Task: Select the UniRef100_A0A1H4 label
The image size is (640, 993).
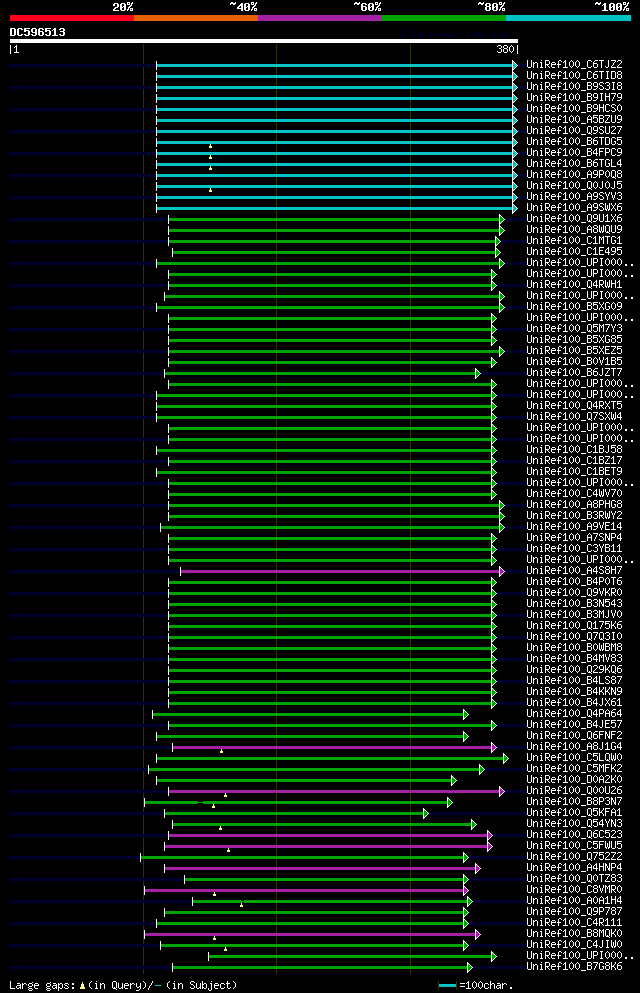Action: tap(574, 900)
